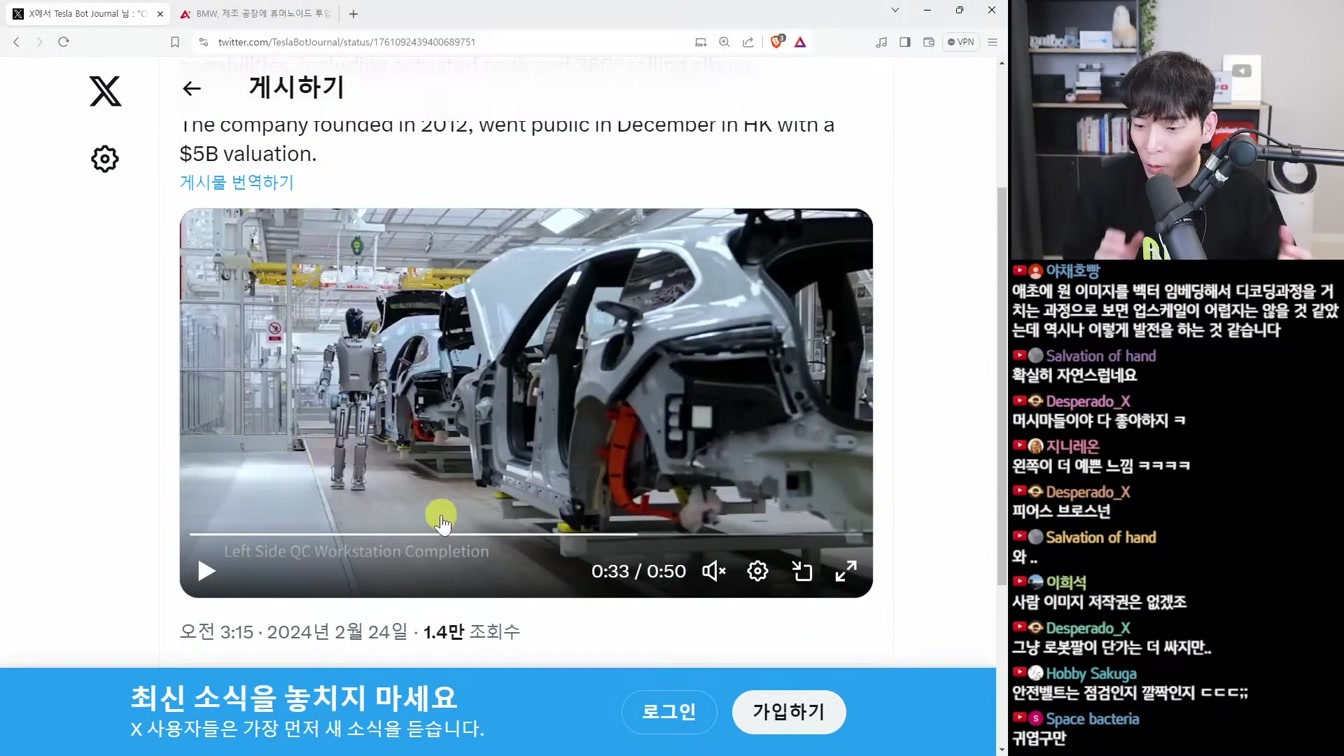Open the Brave Wallet icon
The width and height of the screenshot is (1344, 756).
pos(929,42)
